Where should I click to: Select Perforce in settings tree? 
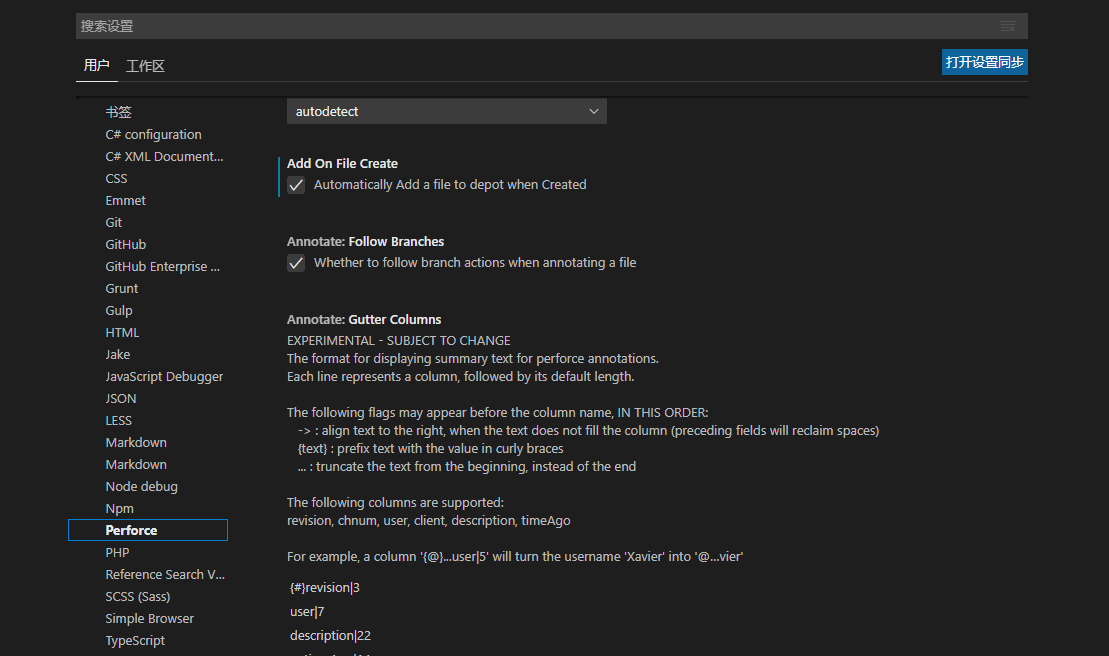pos(148,530)
